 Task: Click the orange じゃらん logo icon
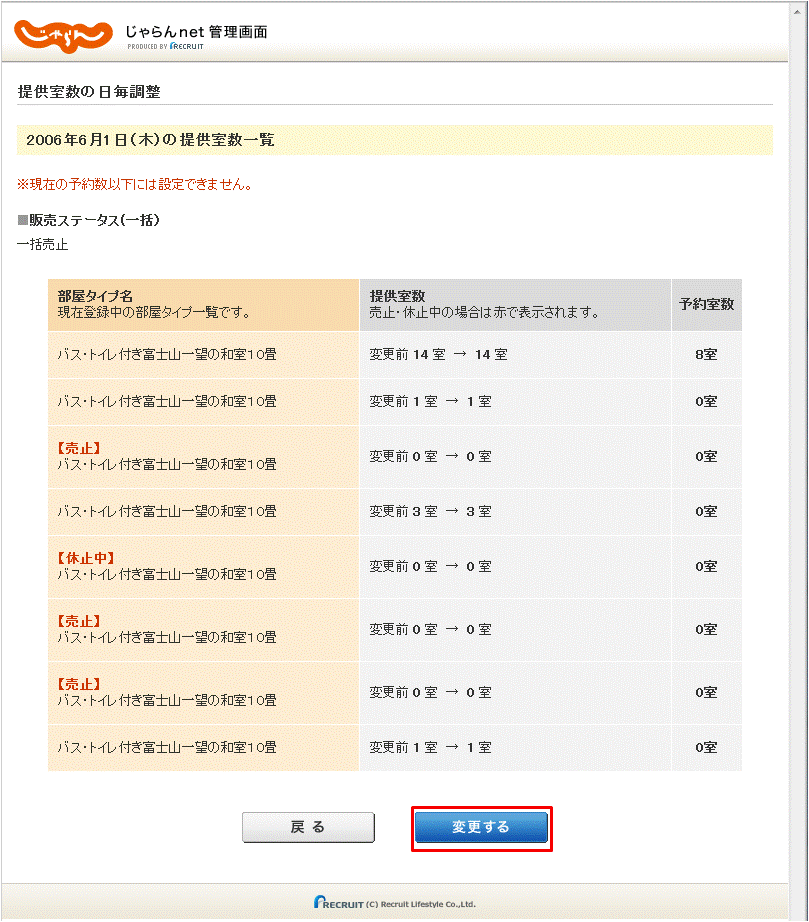tap(61, 33)
